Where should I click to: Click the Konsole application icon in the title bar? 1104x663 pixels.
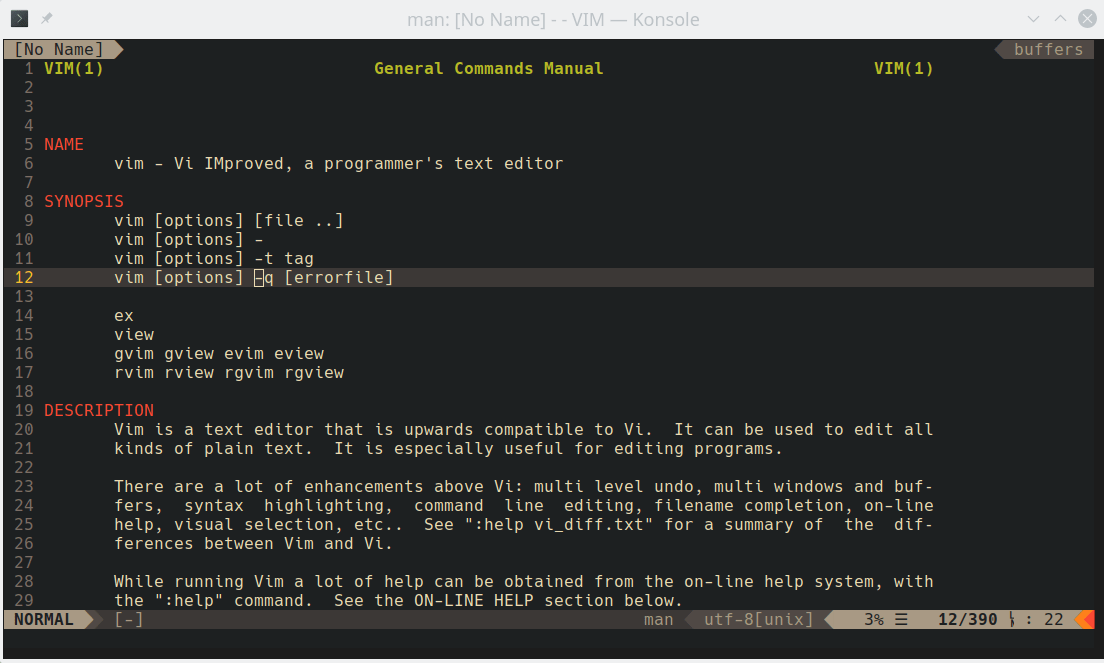tap(18, 17)
